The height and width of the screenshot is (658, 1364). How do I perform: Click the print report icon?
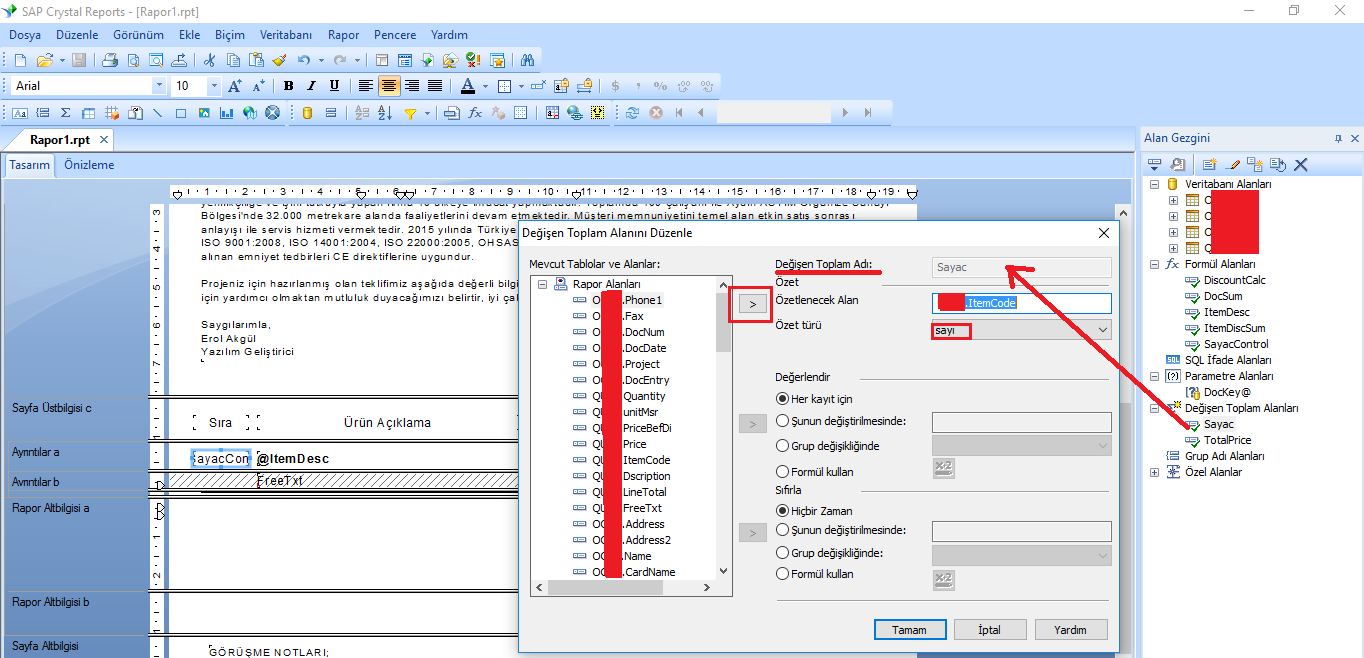click(x=109, y=60)
